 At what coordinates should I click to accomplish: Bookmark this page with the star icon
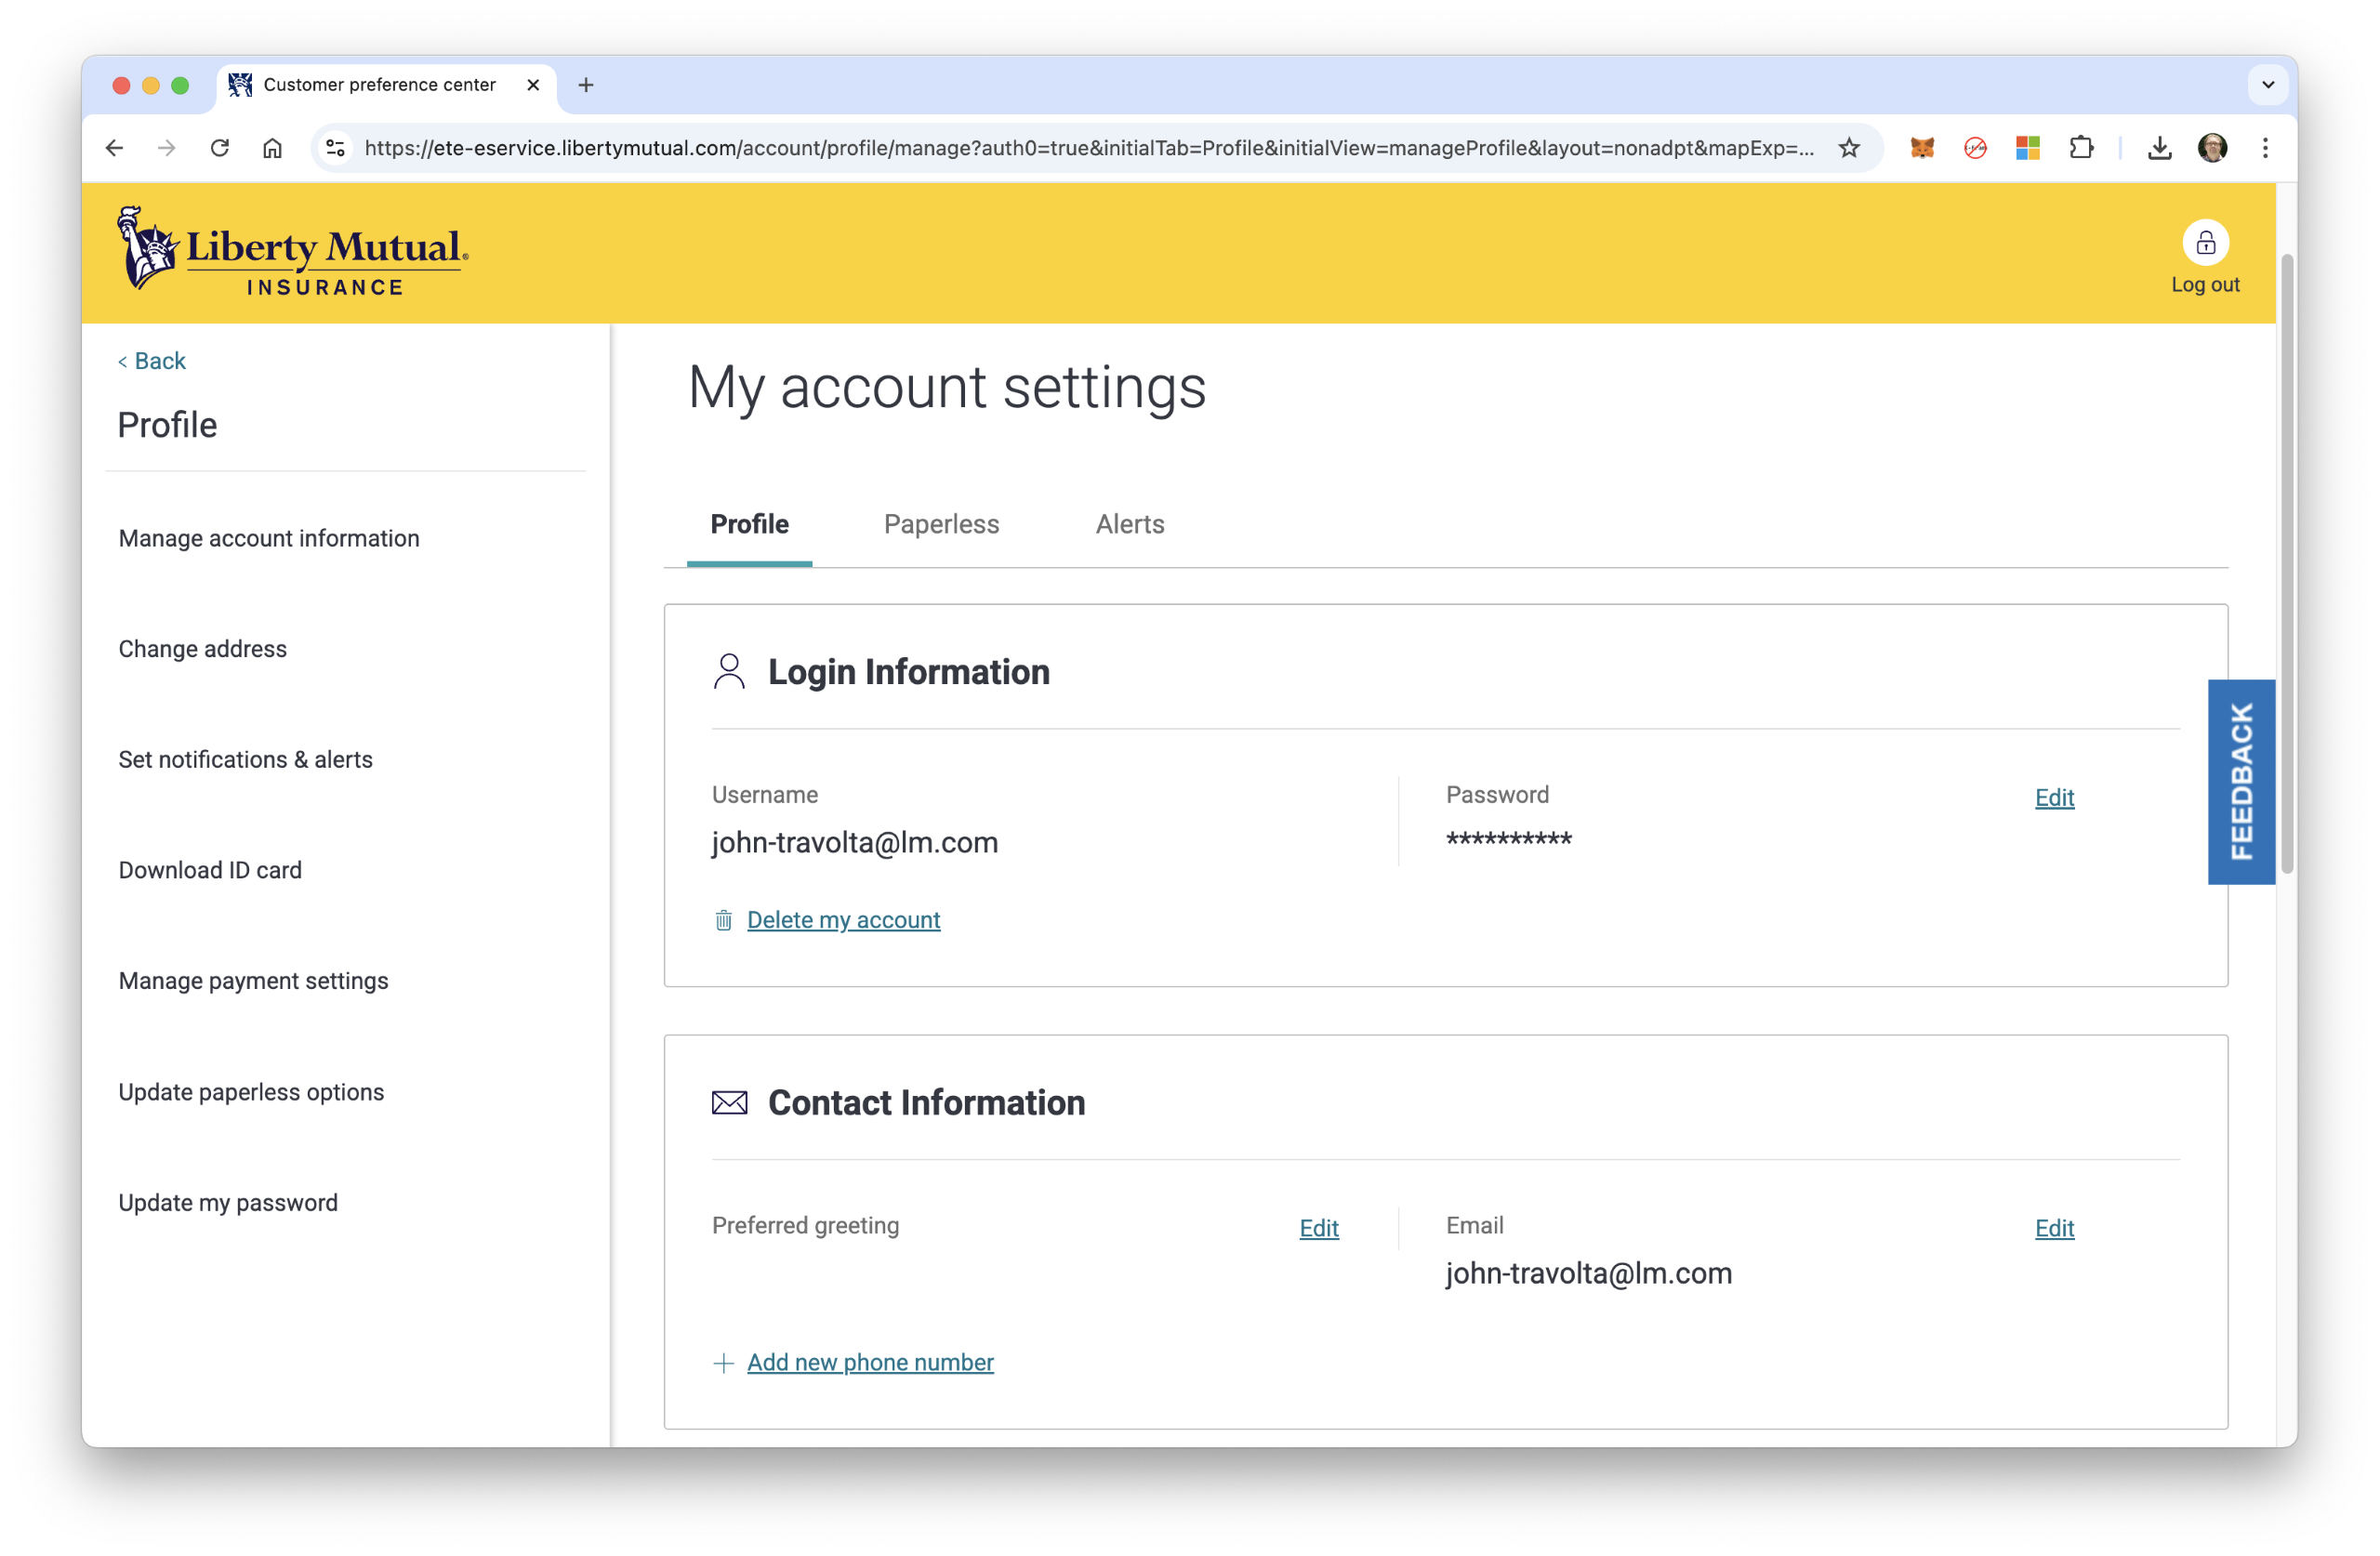pyautogui.click(x=1849, y=148)
